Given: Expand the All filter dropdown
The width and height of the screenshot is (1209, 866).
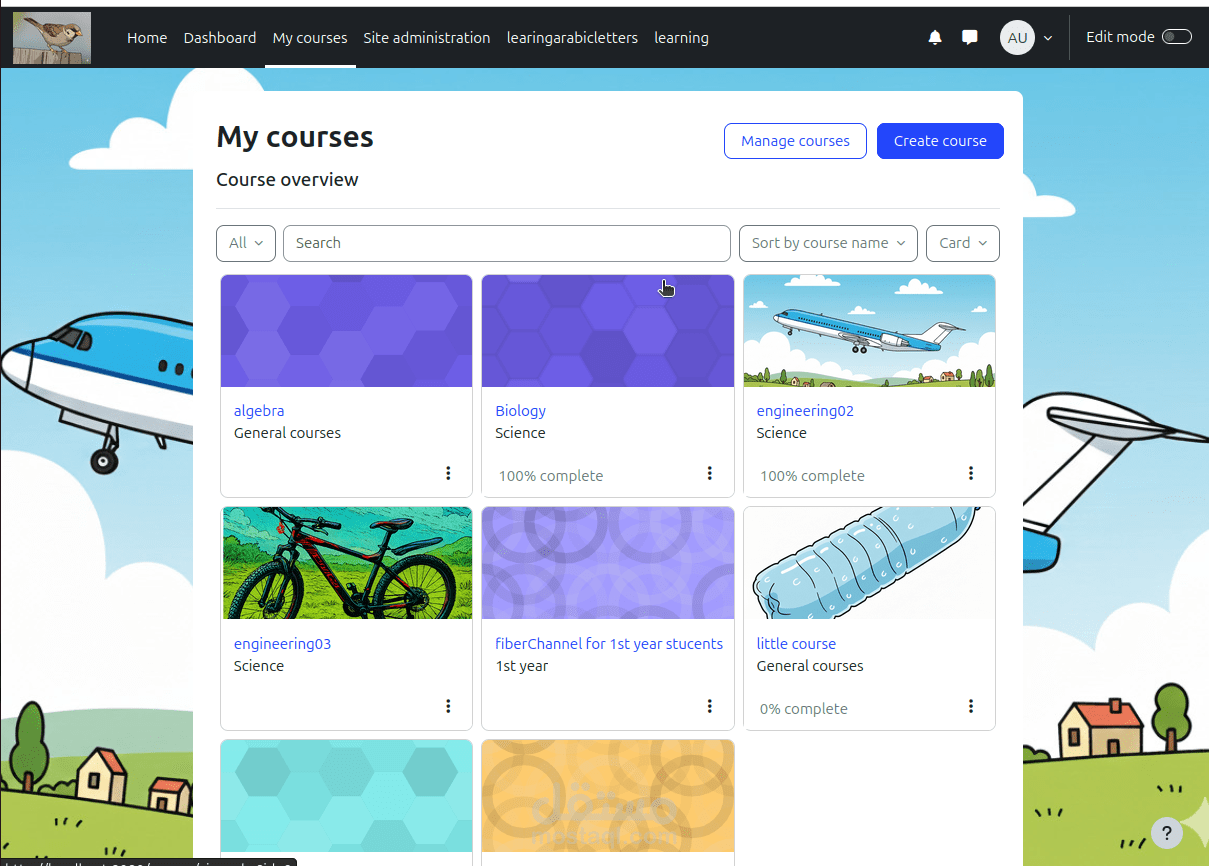Looking at the screenshot, I should pos(246,243).
